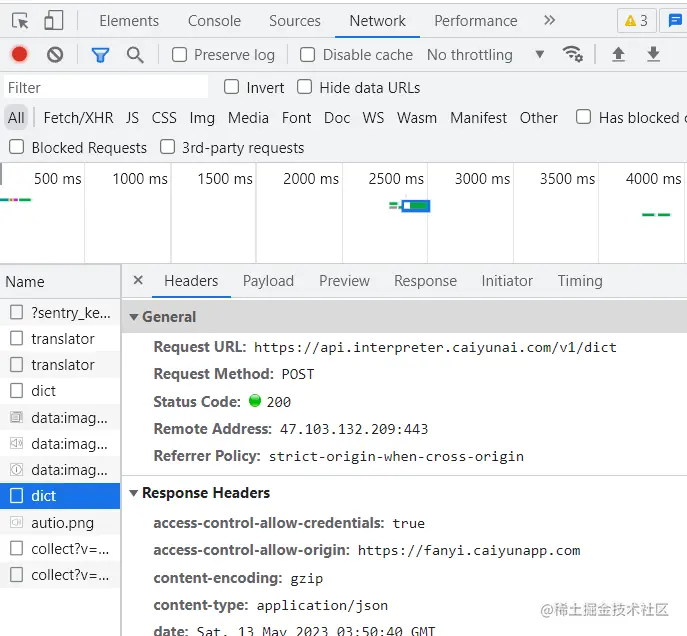Clear the network log
Image resolution: width=687 pixels, height=636 pixels.
point(55,55)
